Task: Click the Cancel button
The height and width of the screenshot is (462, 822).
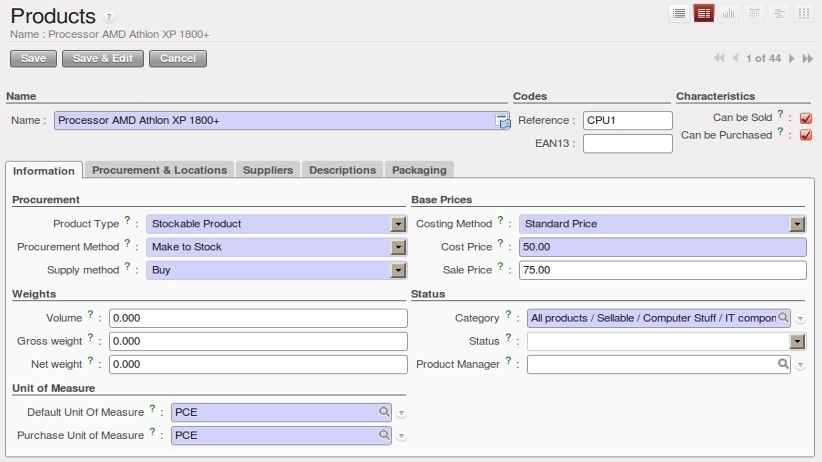Action: (178, 58)
